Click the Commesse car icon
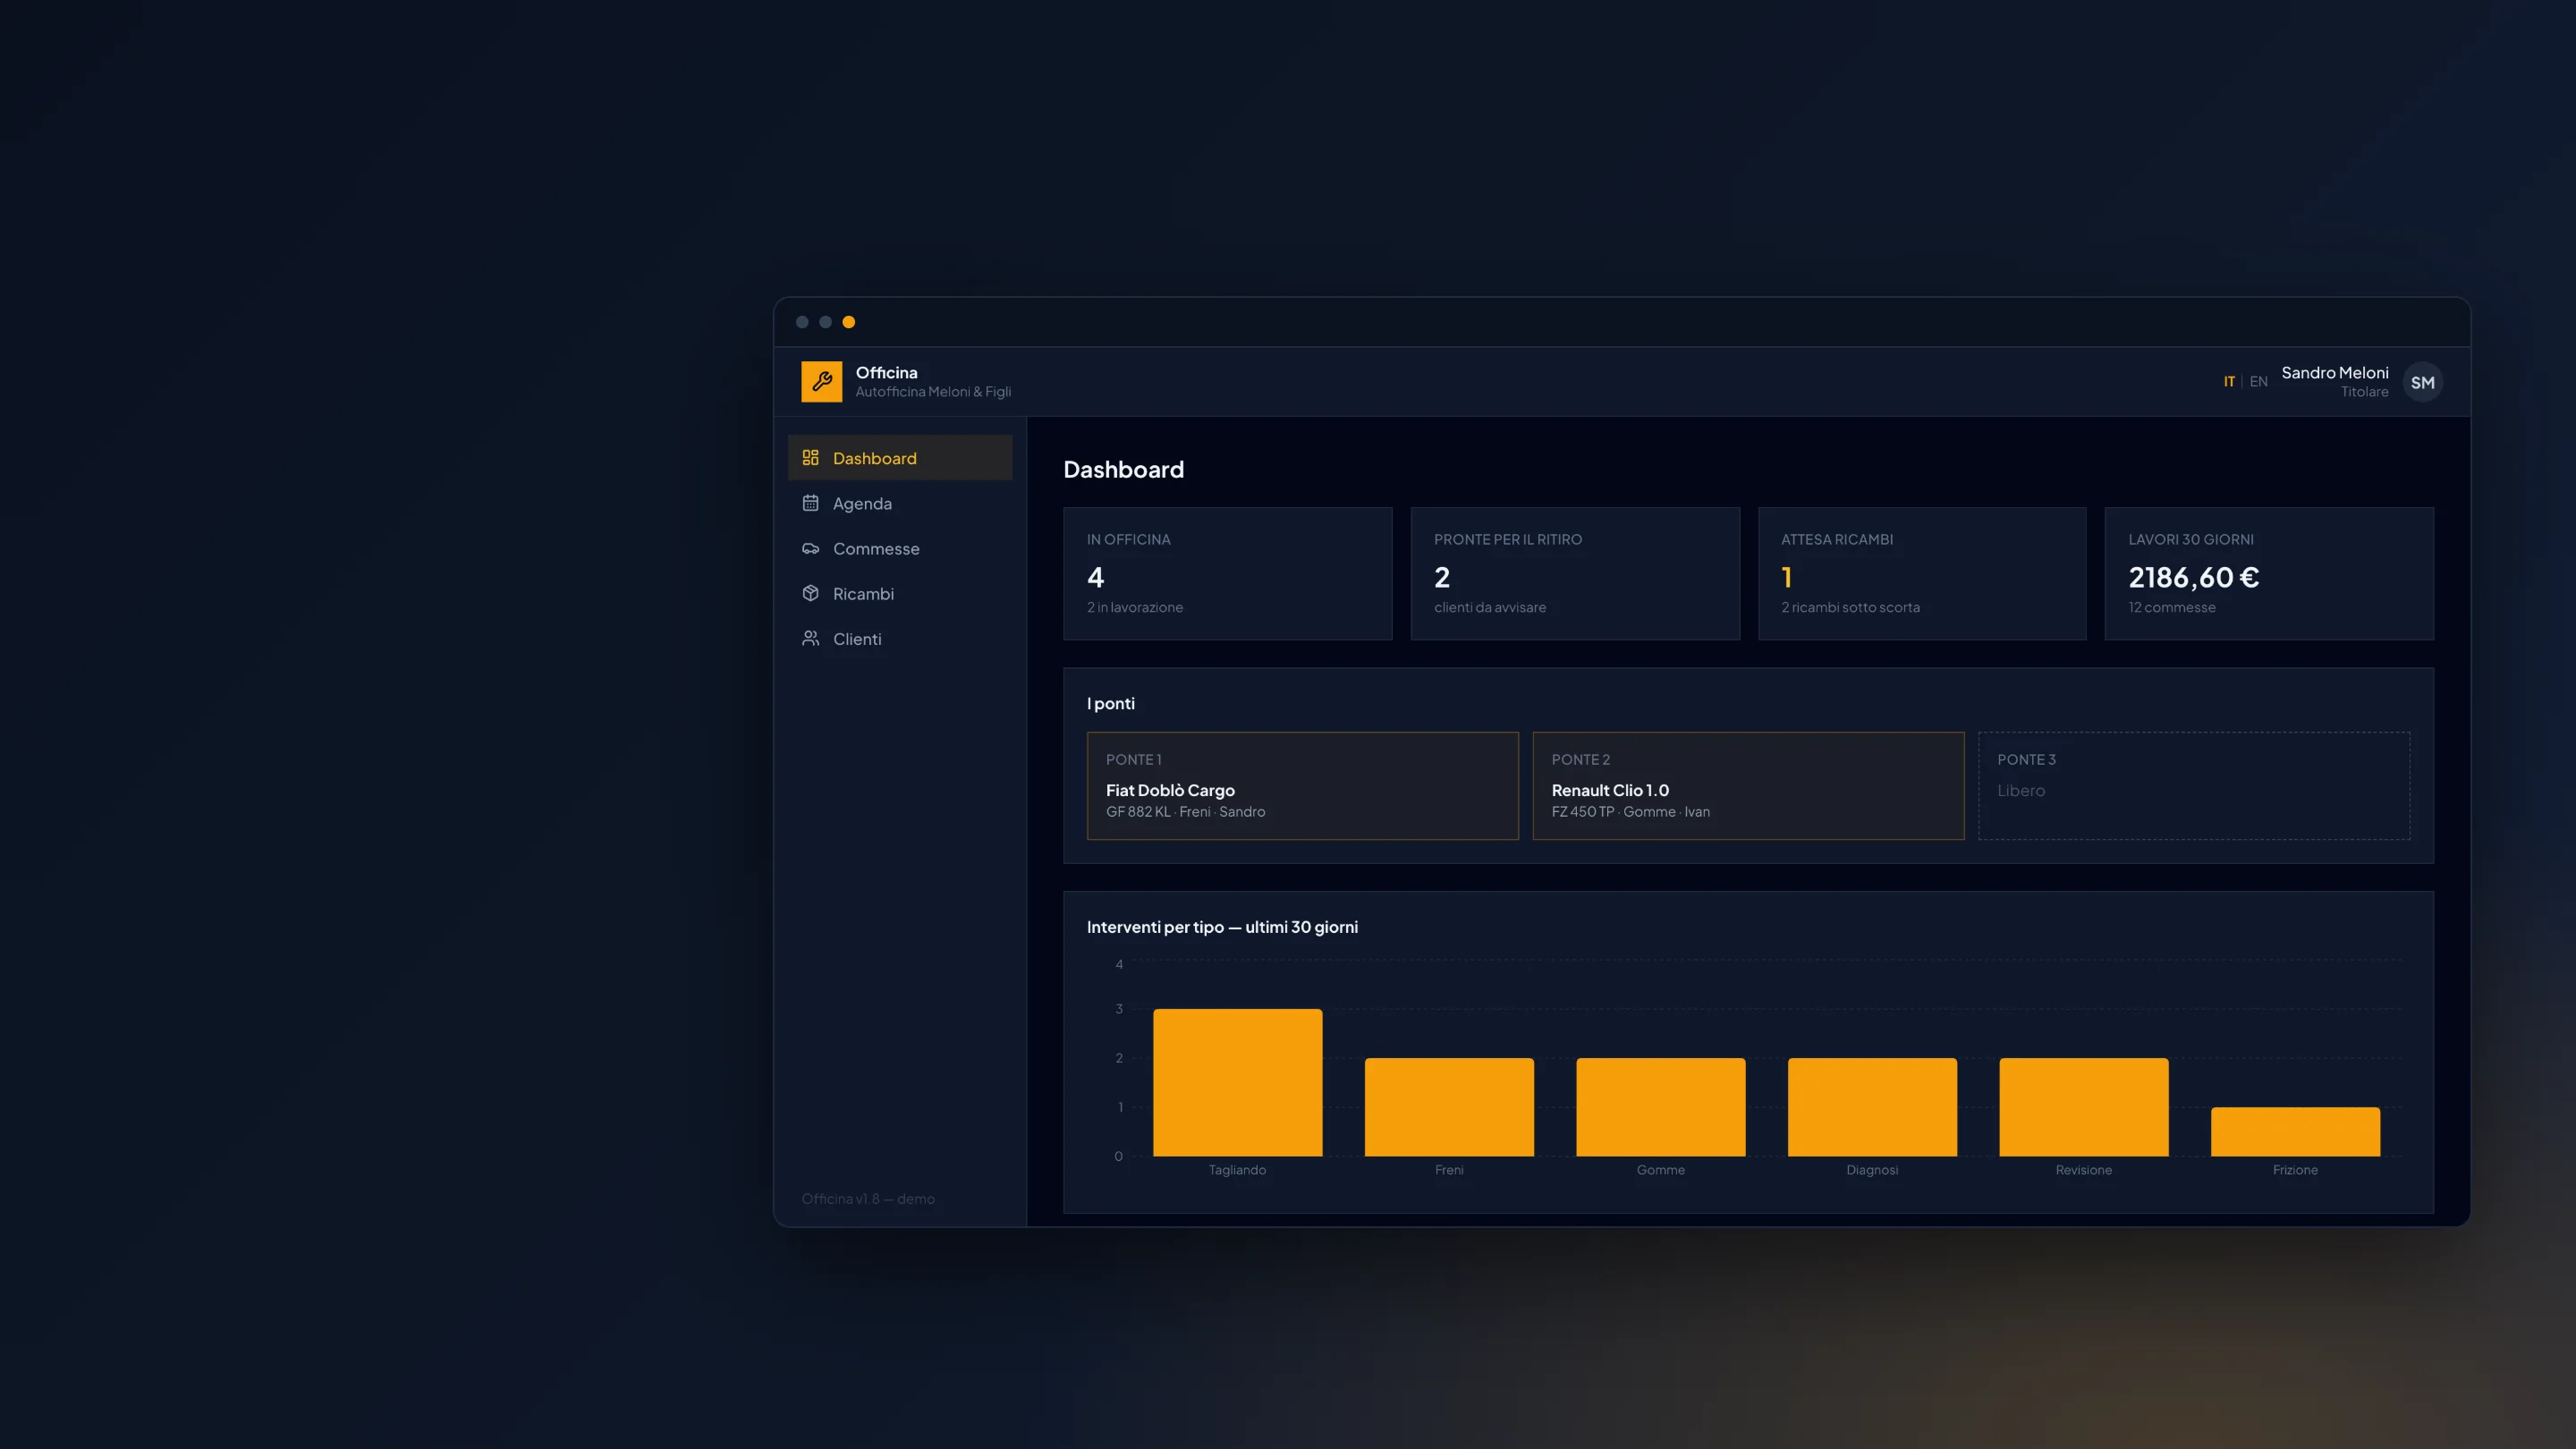Image resolution: width=2576 pixels, height=1449 pixels. [810, 548]
